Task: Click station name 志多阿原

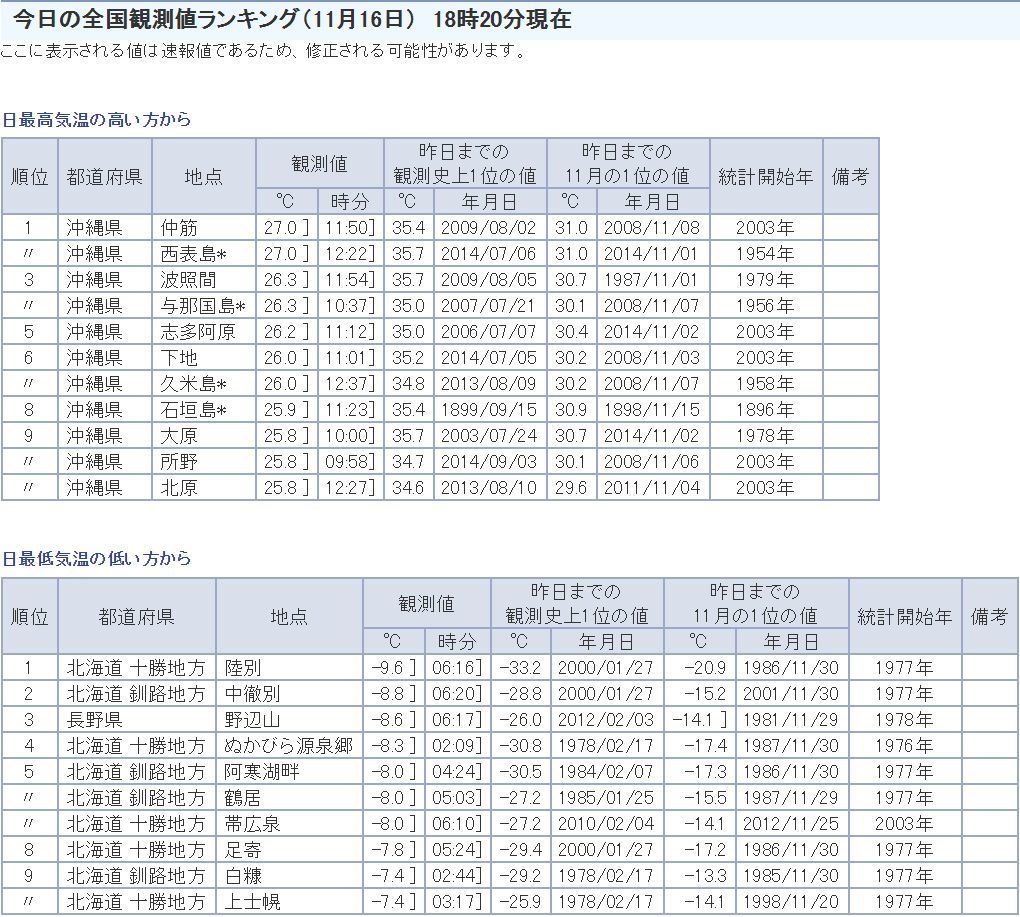Action: click(x=198, y=332)
